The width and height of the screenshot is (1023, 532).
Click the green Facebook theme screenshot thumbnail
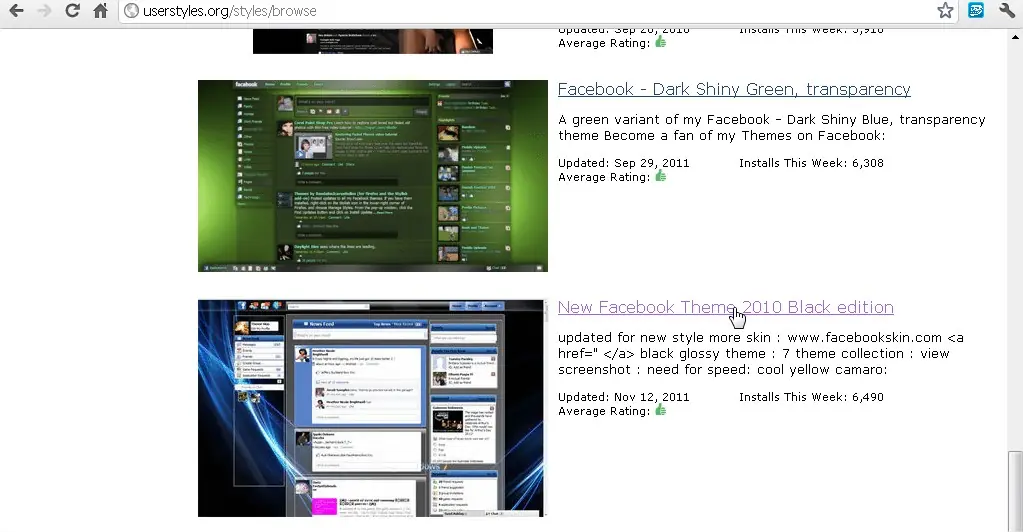(x=373, y=176)
